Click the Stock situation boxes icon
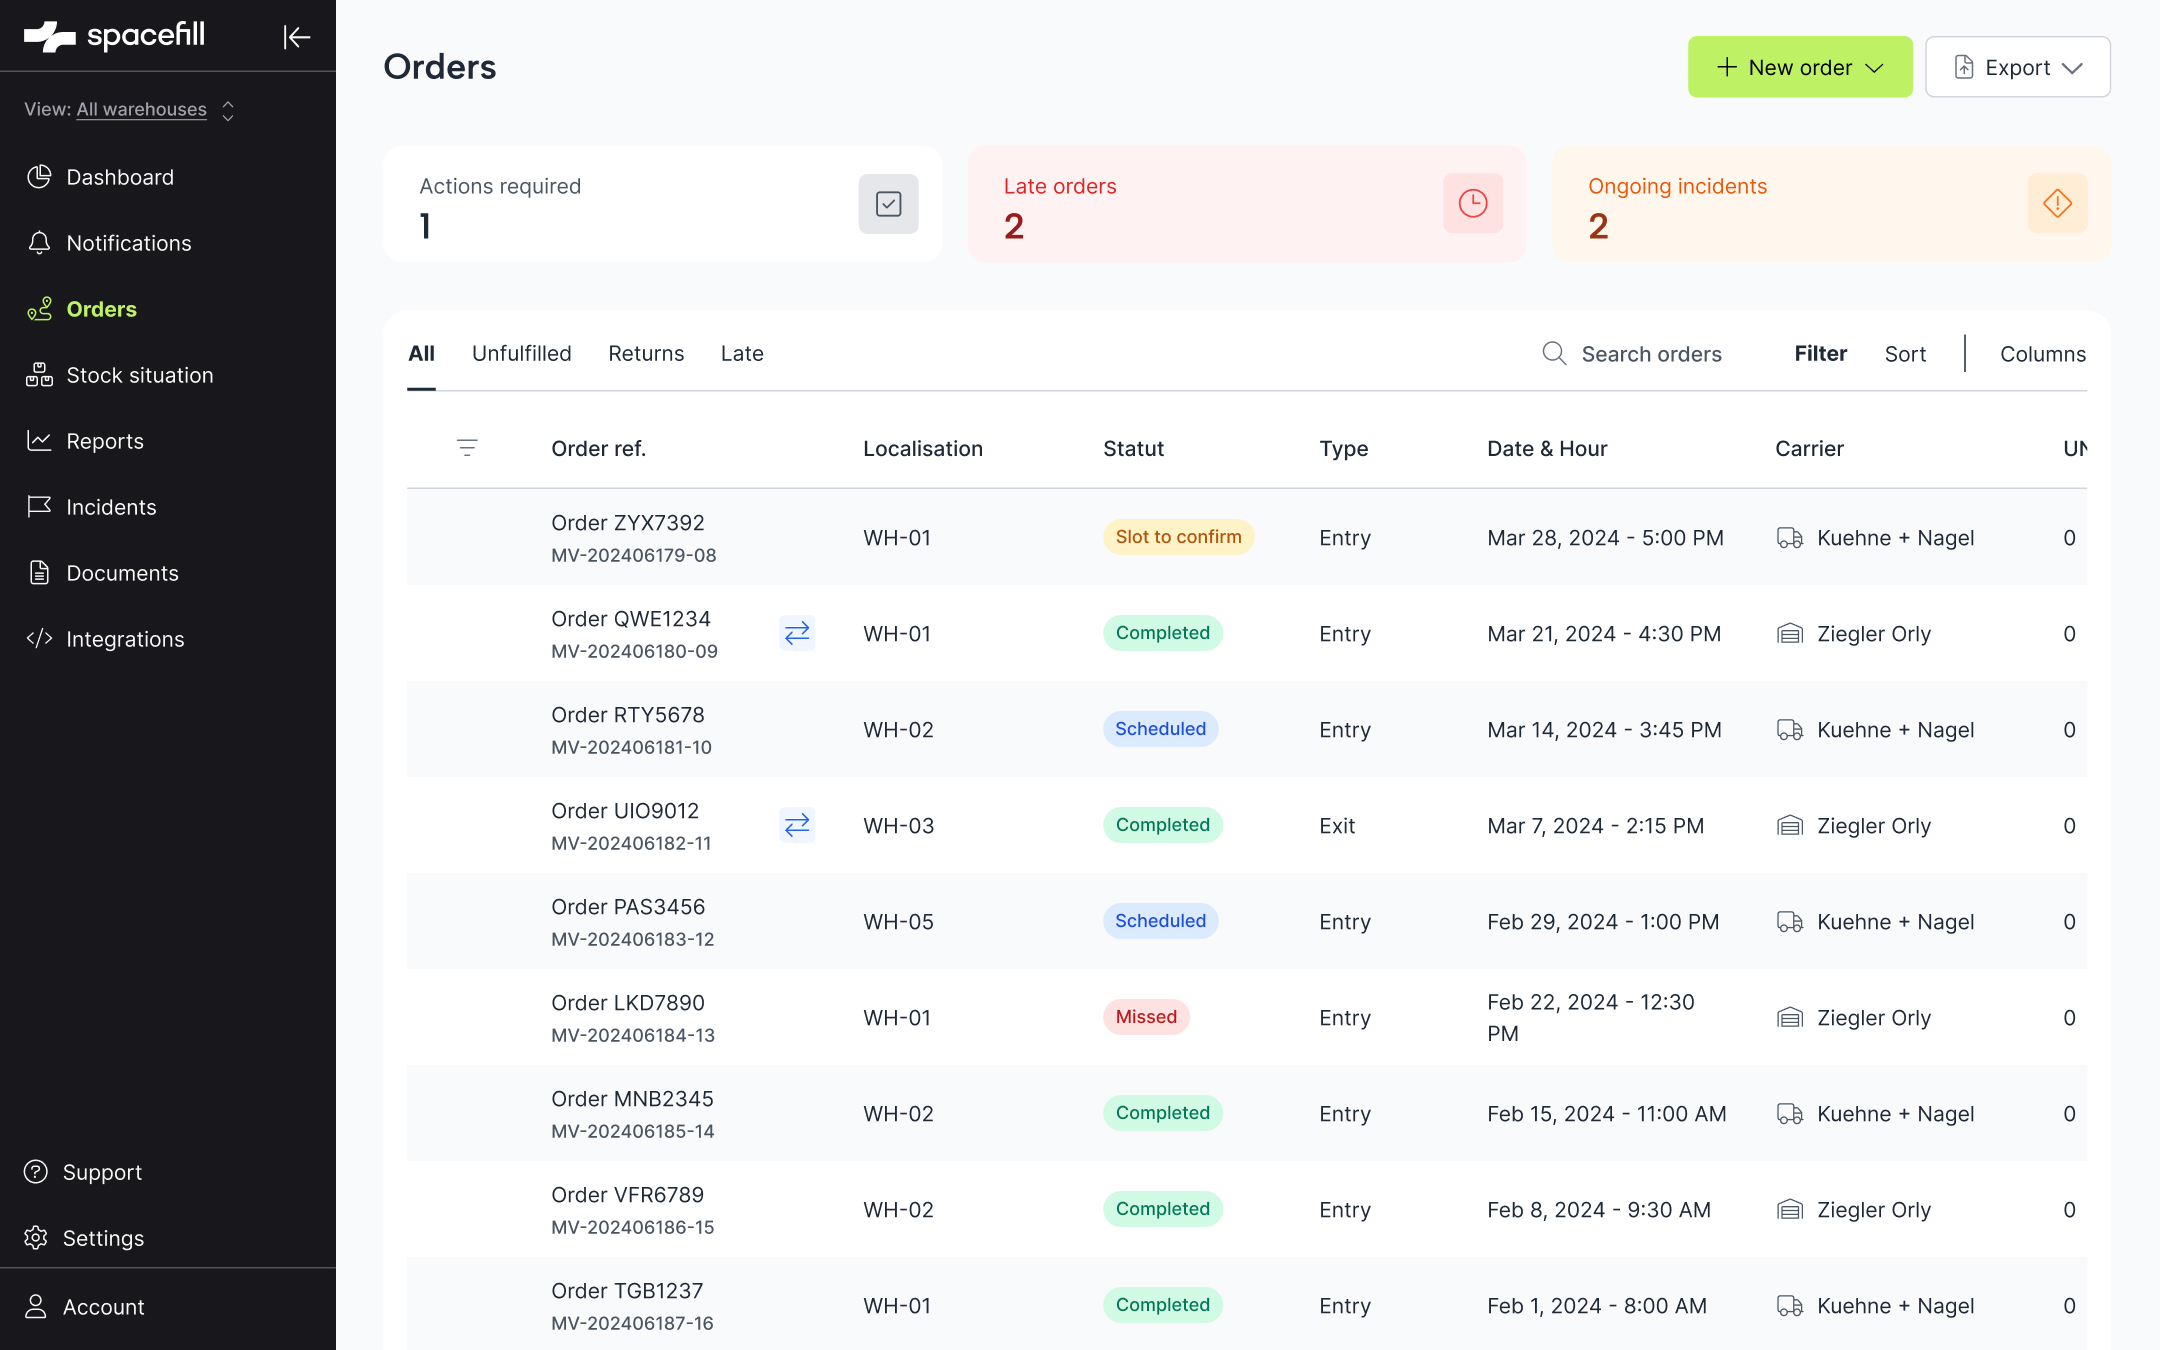The width and height of the screenshot is (2160, 1350). point(39,375)
